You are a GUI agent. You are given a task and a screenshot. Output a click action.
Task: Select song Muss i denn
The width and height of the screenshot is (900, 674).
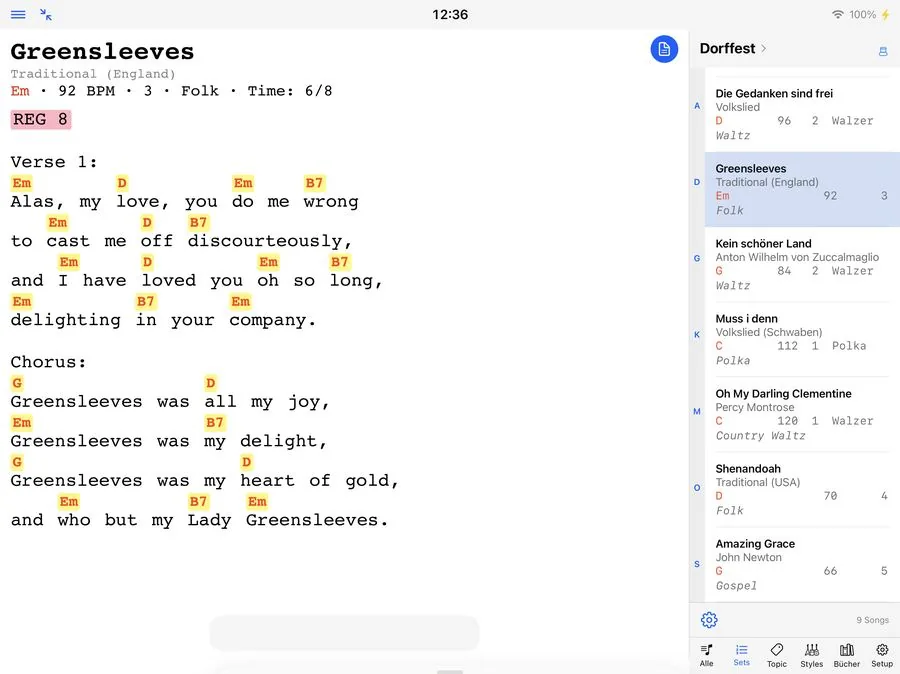click(x=802, y=339)
